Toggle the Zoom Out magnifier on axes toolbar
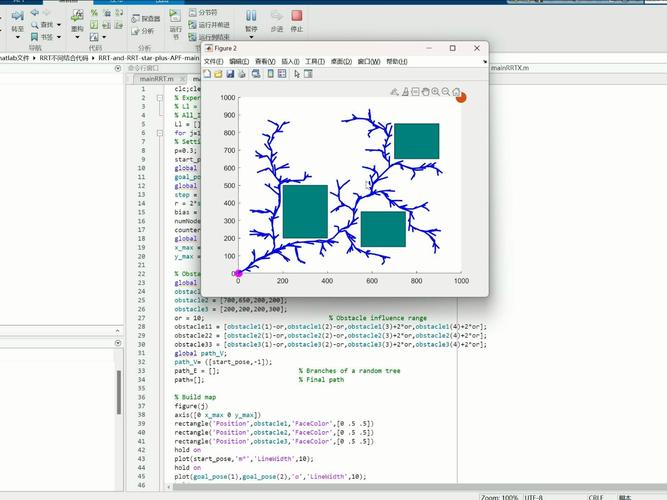 point(446,91)
